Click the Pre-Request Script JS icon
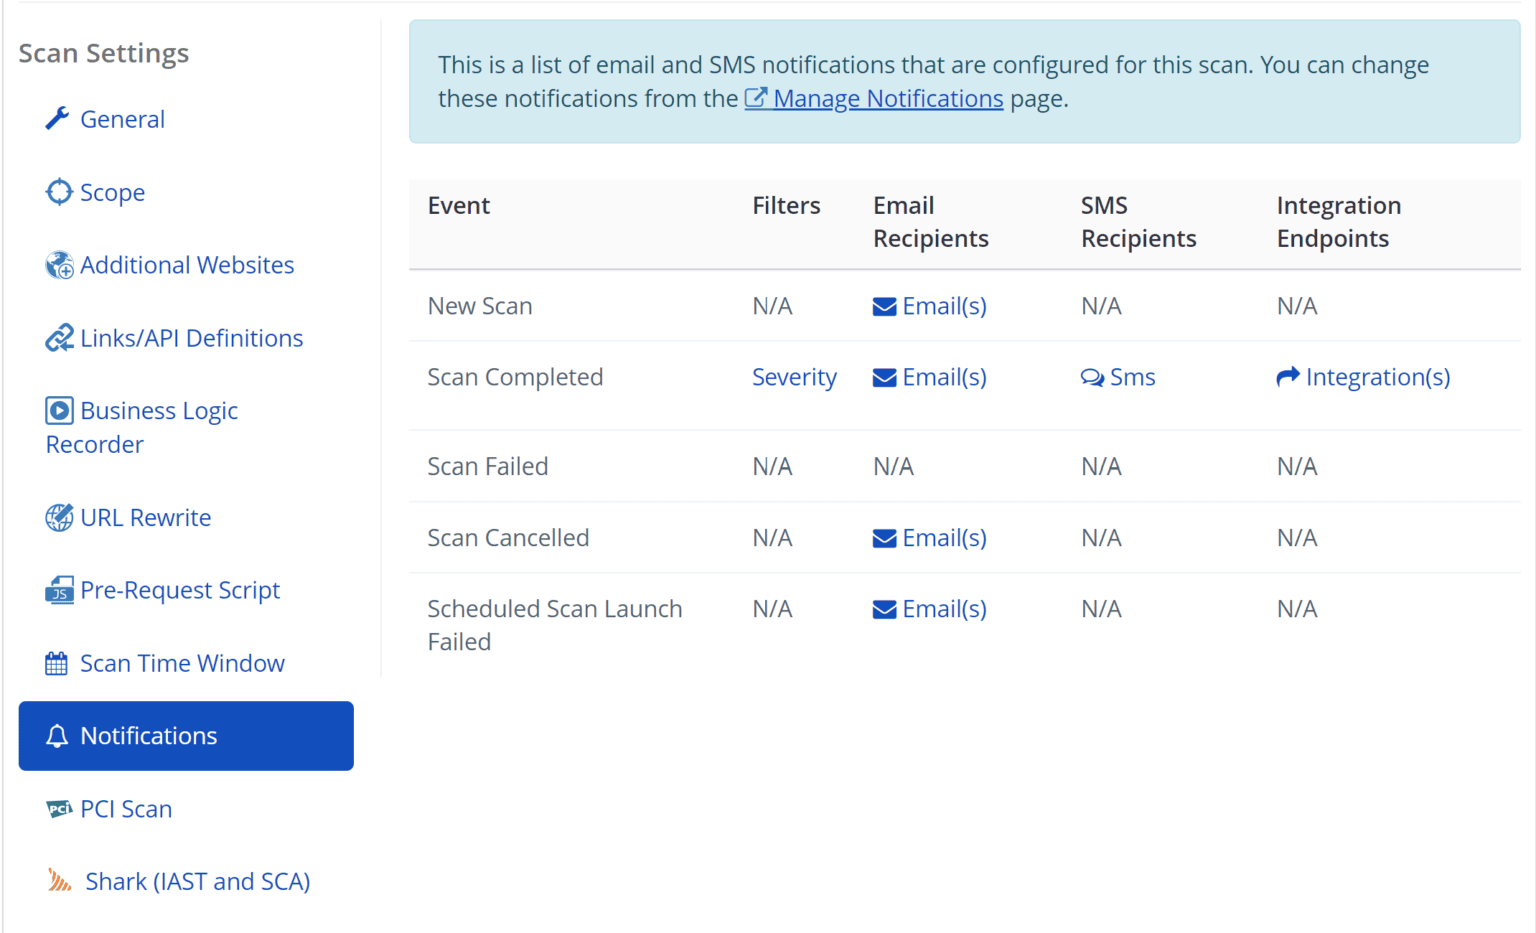This screenshot has height=933, width=1536. (59, 589)
